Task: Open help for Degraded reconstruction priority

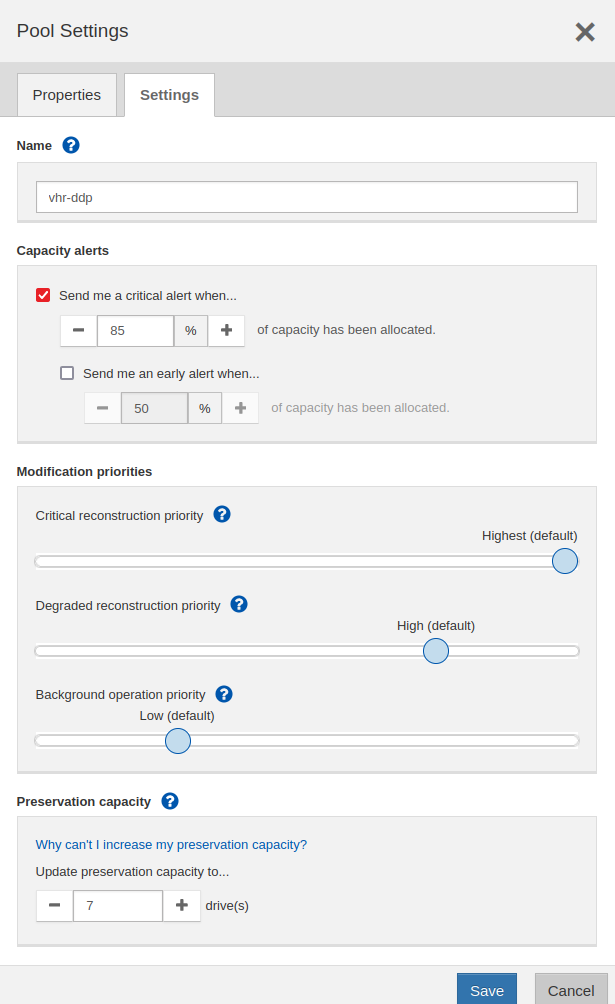Action: pyautogui.click(x=239, y=604)
